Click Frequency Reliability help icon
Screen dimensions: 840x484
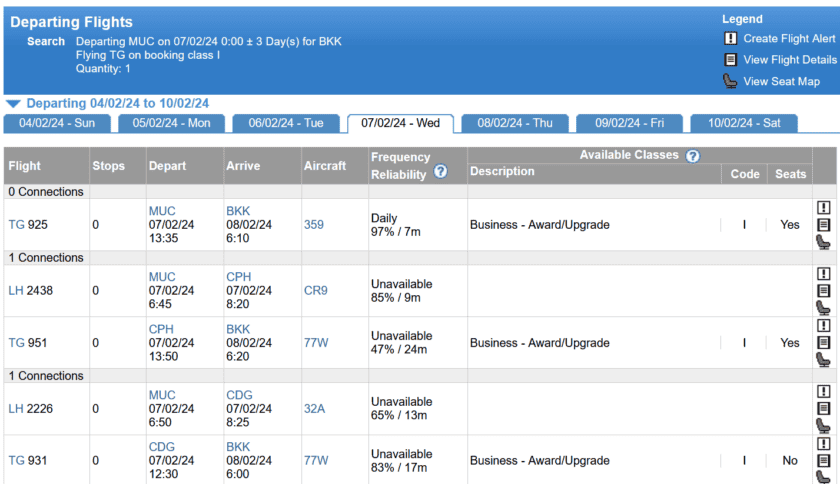coord(440,173)
